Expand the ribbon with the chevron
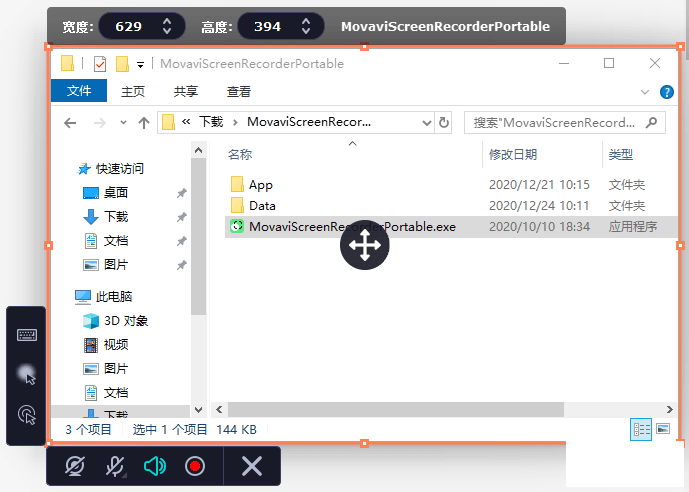 [645, 92]
